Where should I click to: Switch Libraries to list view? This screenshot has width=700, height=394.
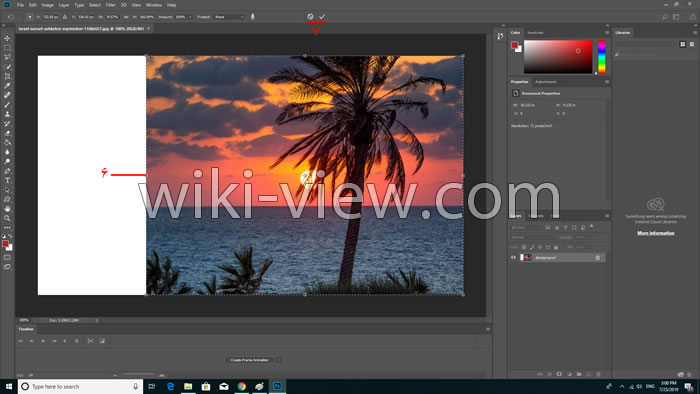(692, 44)
